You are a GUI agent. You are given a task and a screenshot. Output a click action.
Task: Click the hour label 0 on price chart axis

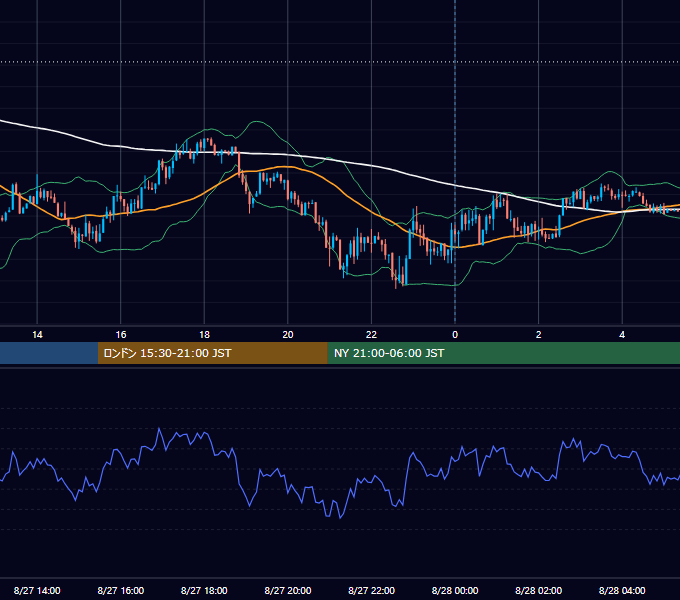point(455,335)
